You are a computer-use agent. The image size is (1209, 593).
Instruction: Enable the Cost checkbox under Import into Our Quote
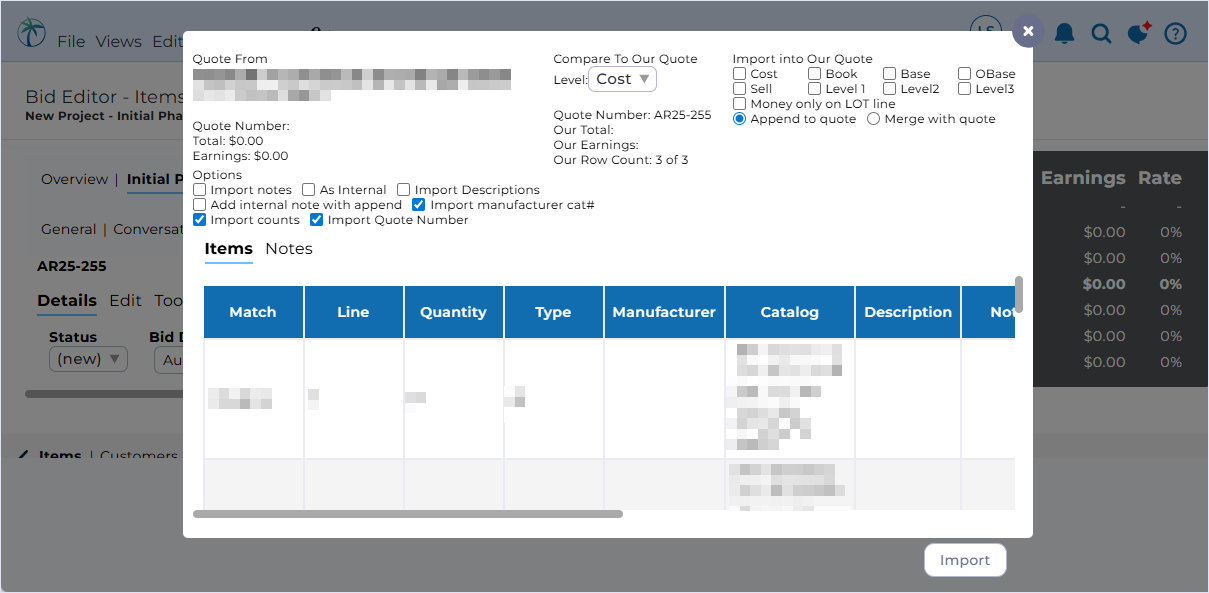pyautogui.click(x=737, y=73)
